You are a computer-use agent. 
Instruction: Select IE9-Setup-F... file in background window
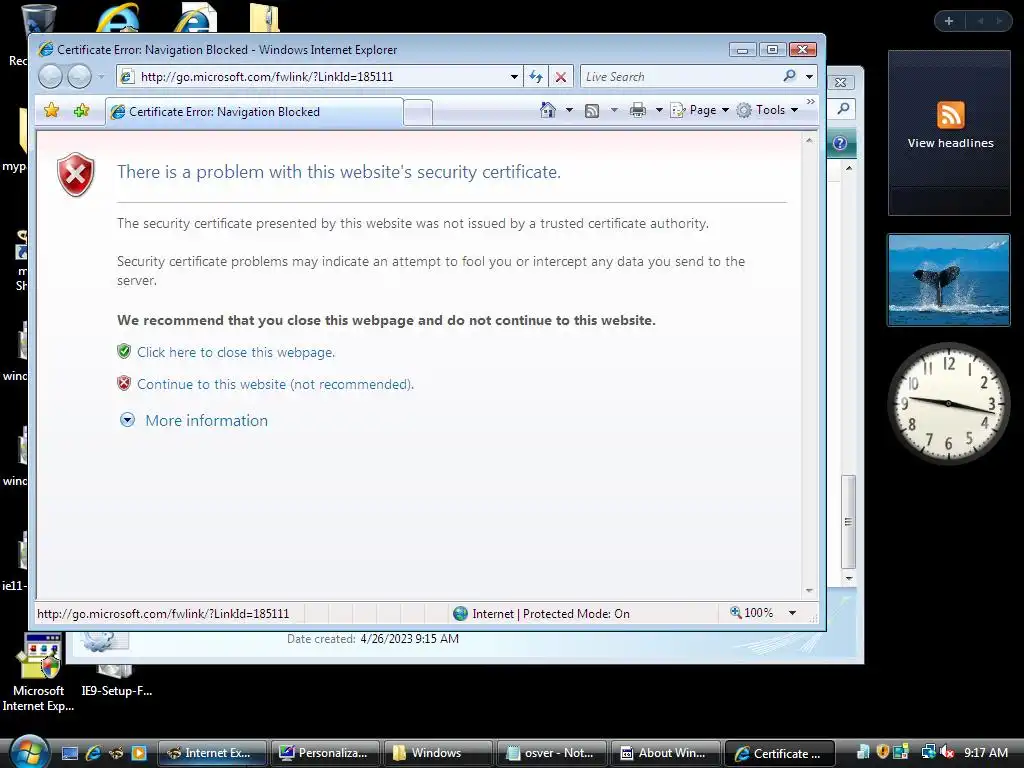point(116,681)
